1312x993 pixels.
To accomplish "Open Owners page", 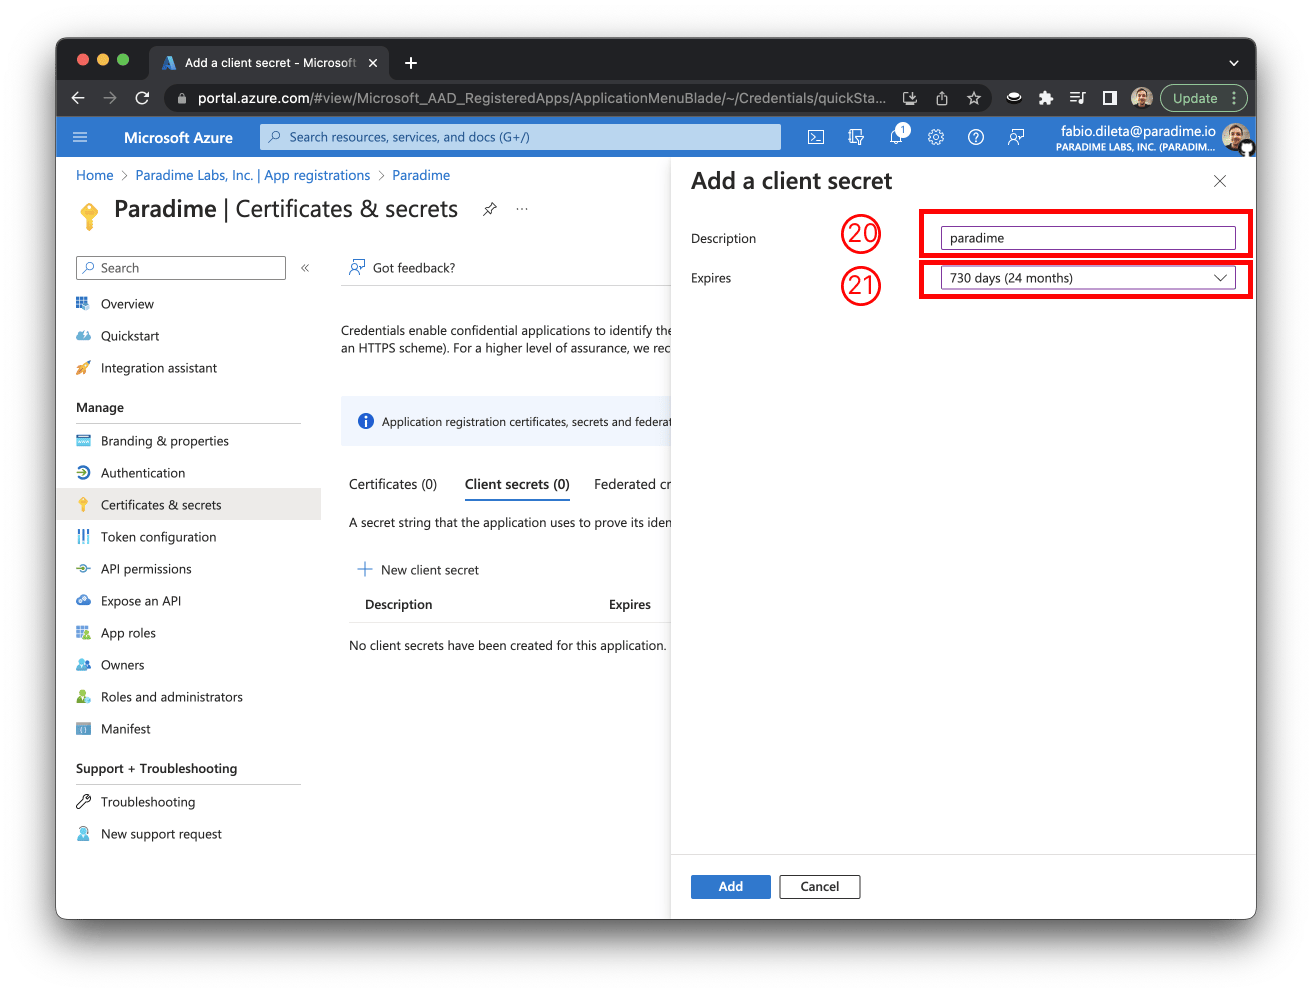I will pos(122,665).
